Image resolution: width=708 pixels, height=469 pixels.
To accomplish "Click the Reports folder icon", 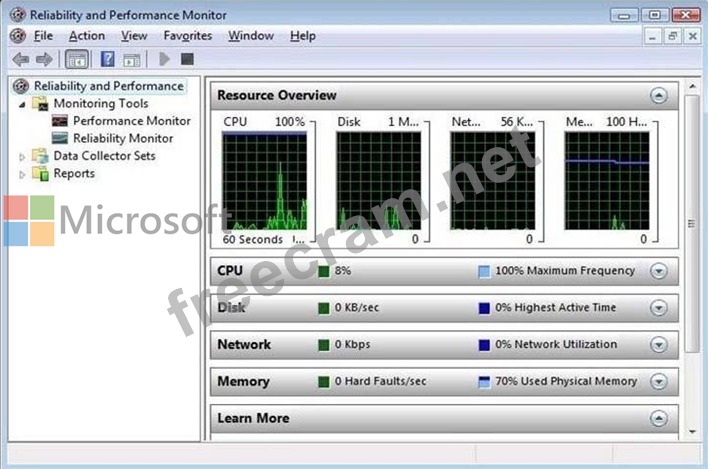I will pyautogui.click(x=40, y=173).
